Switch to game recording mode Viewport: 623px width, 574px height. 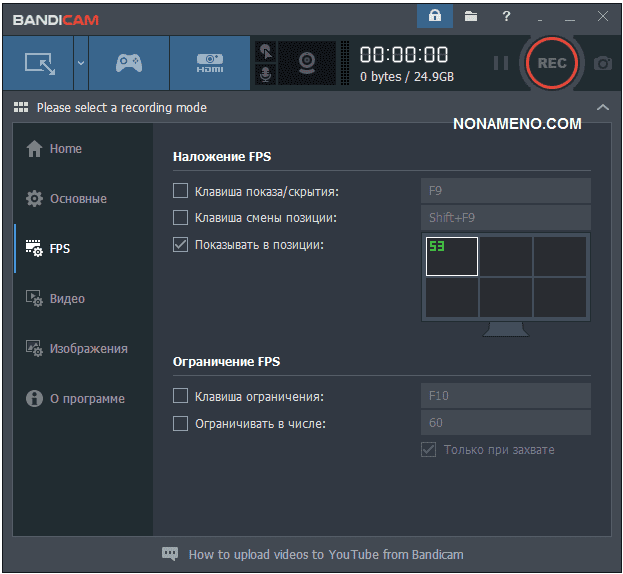click(x=129, y=63)
